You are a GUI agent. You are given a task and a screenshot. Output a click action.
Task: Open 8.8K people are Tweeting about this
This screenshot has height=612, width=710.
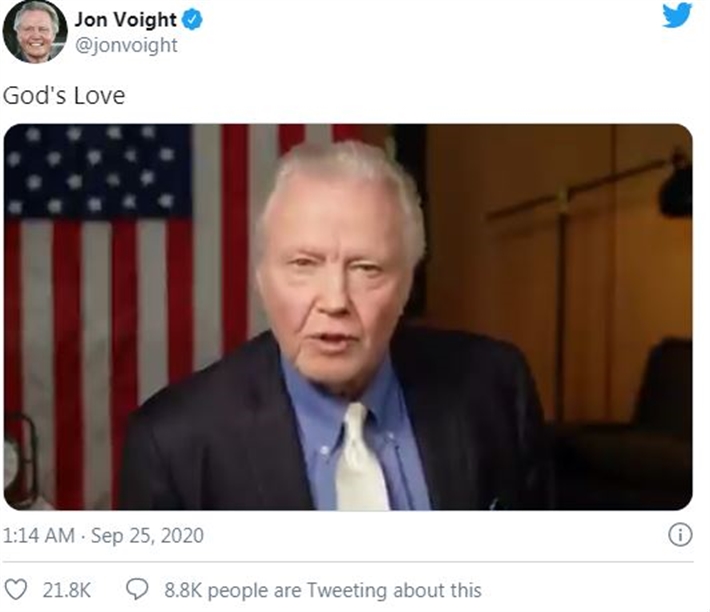(322, 590)
